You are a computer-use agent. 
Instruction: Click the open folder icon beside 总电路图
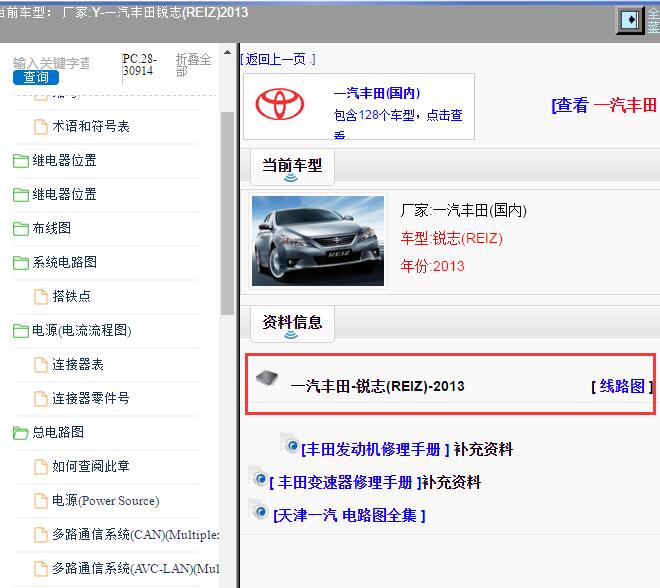(20, 433)
